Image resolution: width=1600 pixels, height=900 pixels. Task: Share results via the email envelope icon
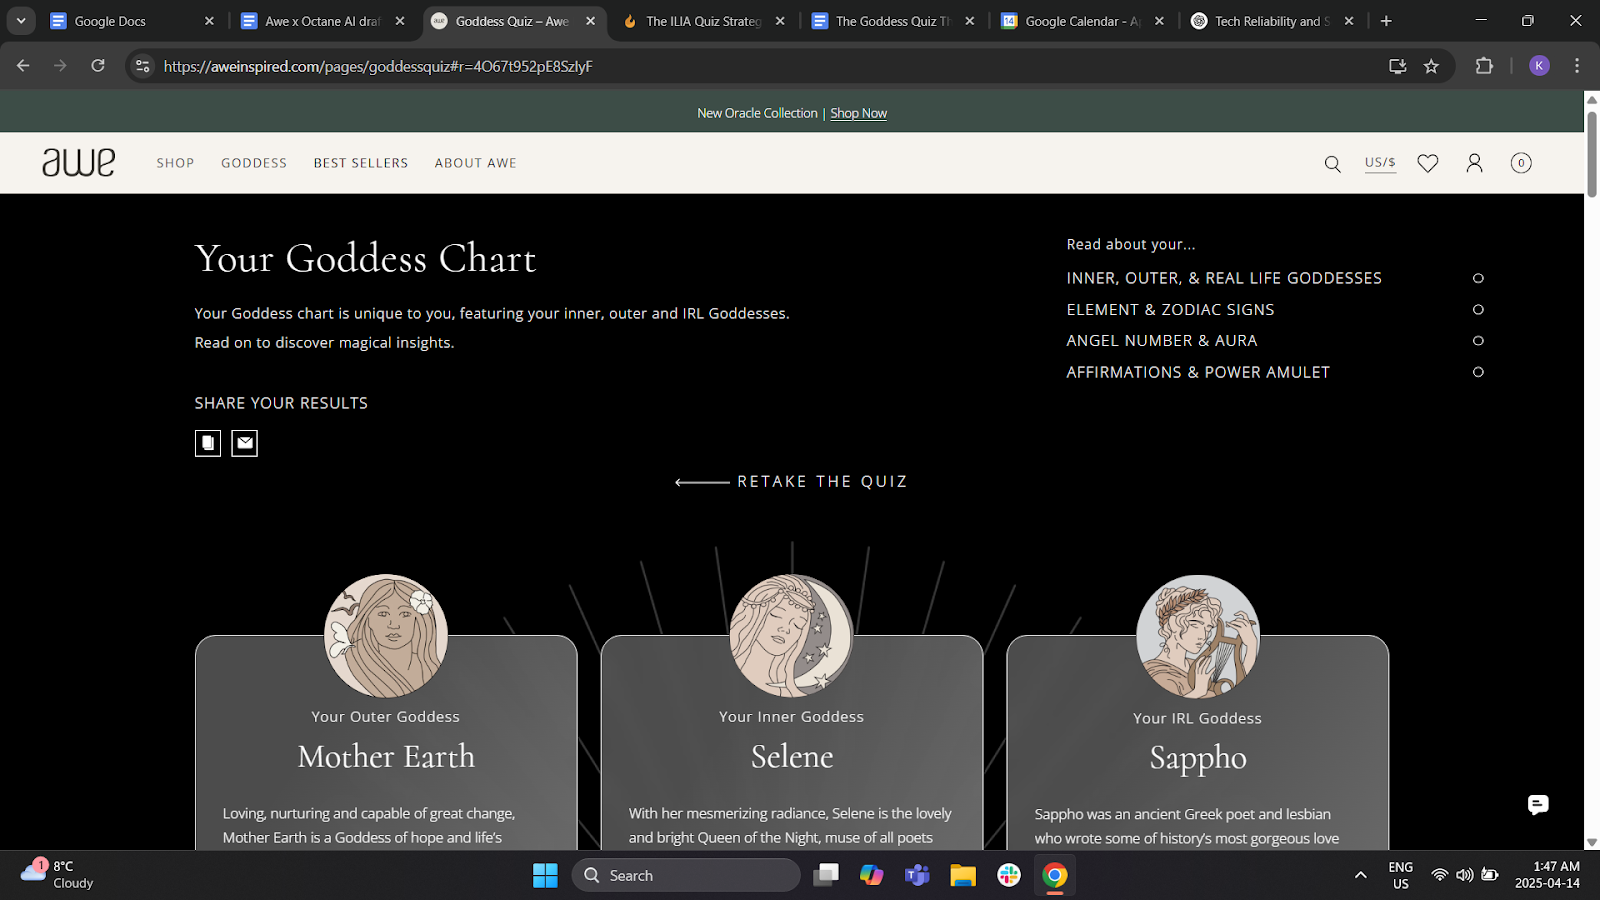245,443
